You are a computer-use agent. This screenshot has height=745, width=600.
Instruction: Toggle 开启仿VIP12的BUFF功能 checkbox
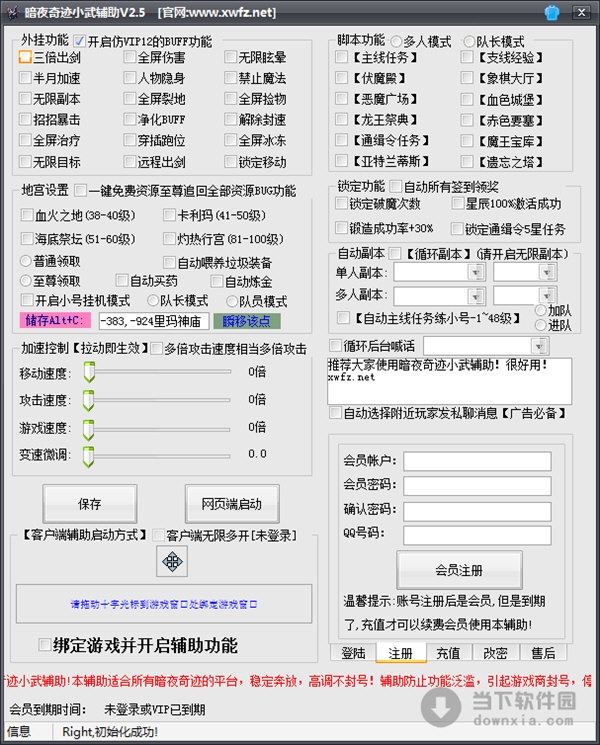[80, 41]
